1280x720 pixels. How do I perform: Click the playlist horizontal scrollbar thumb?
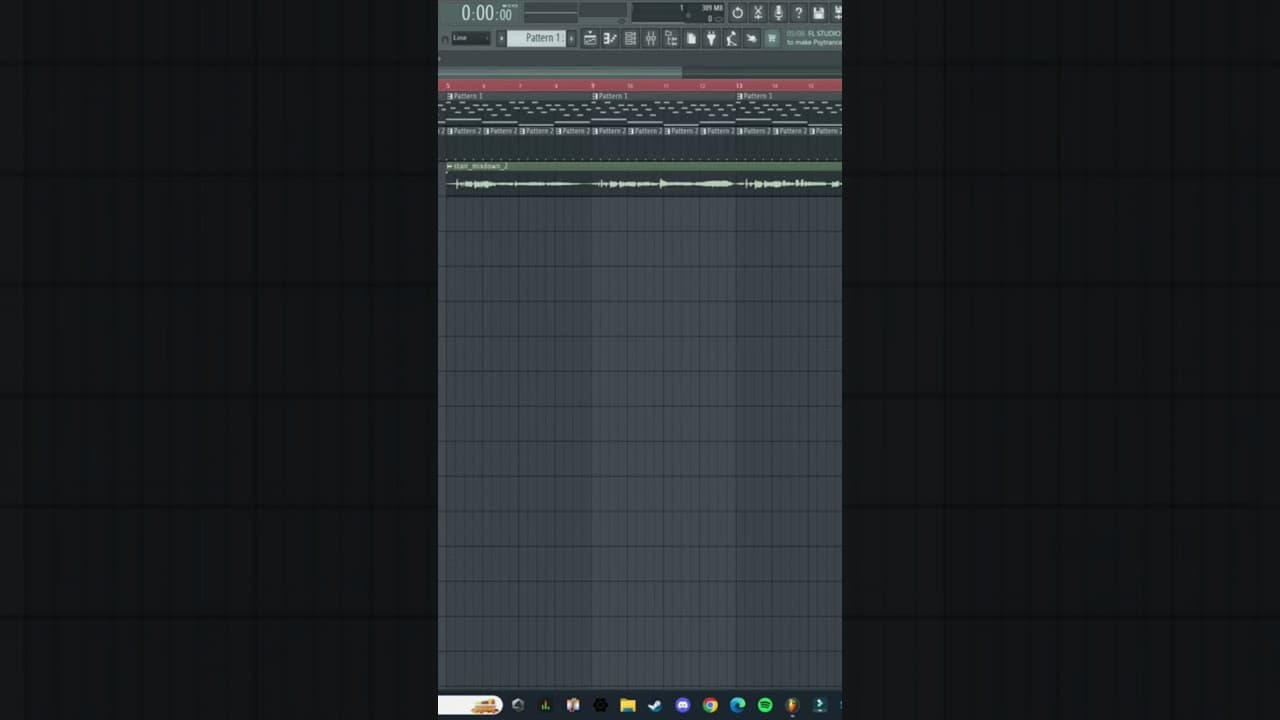(560, 72)
